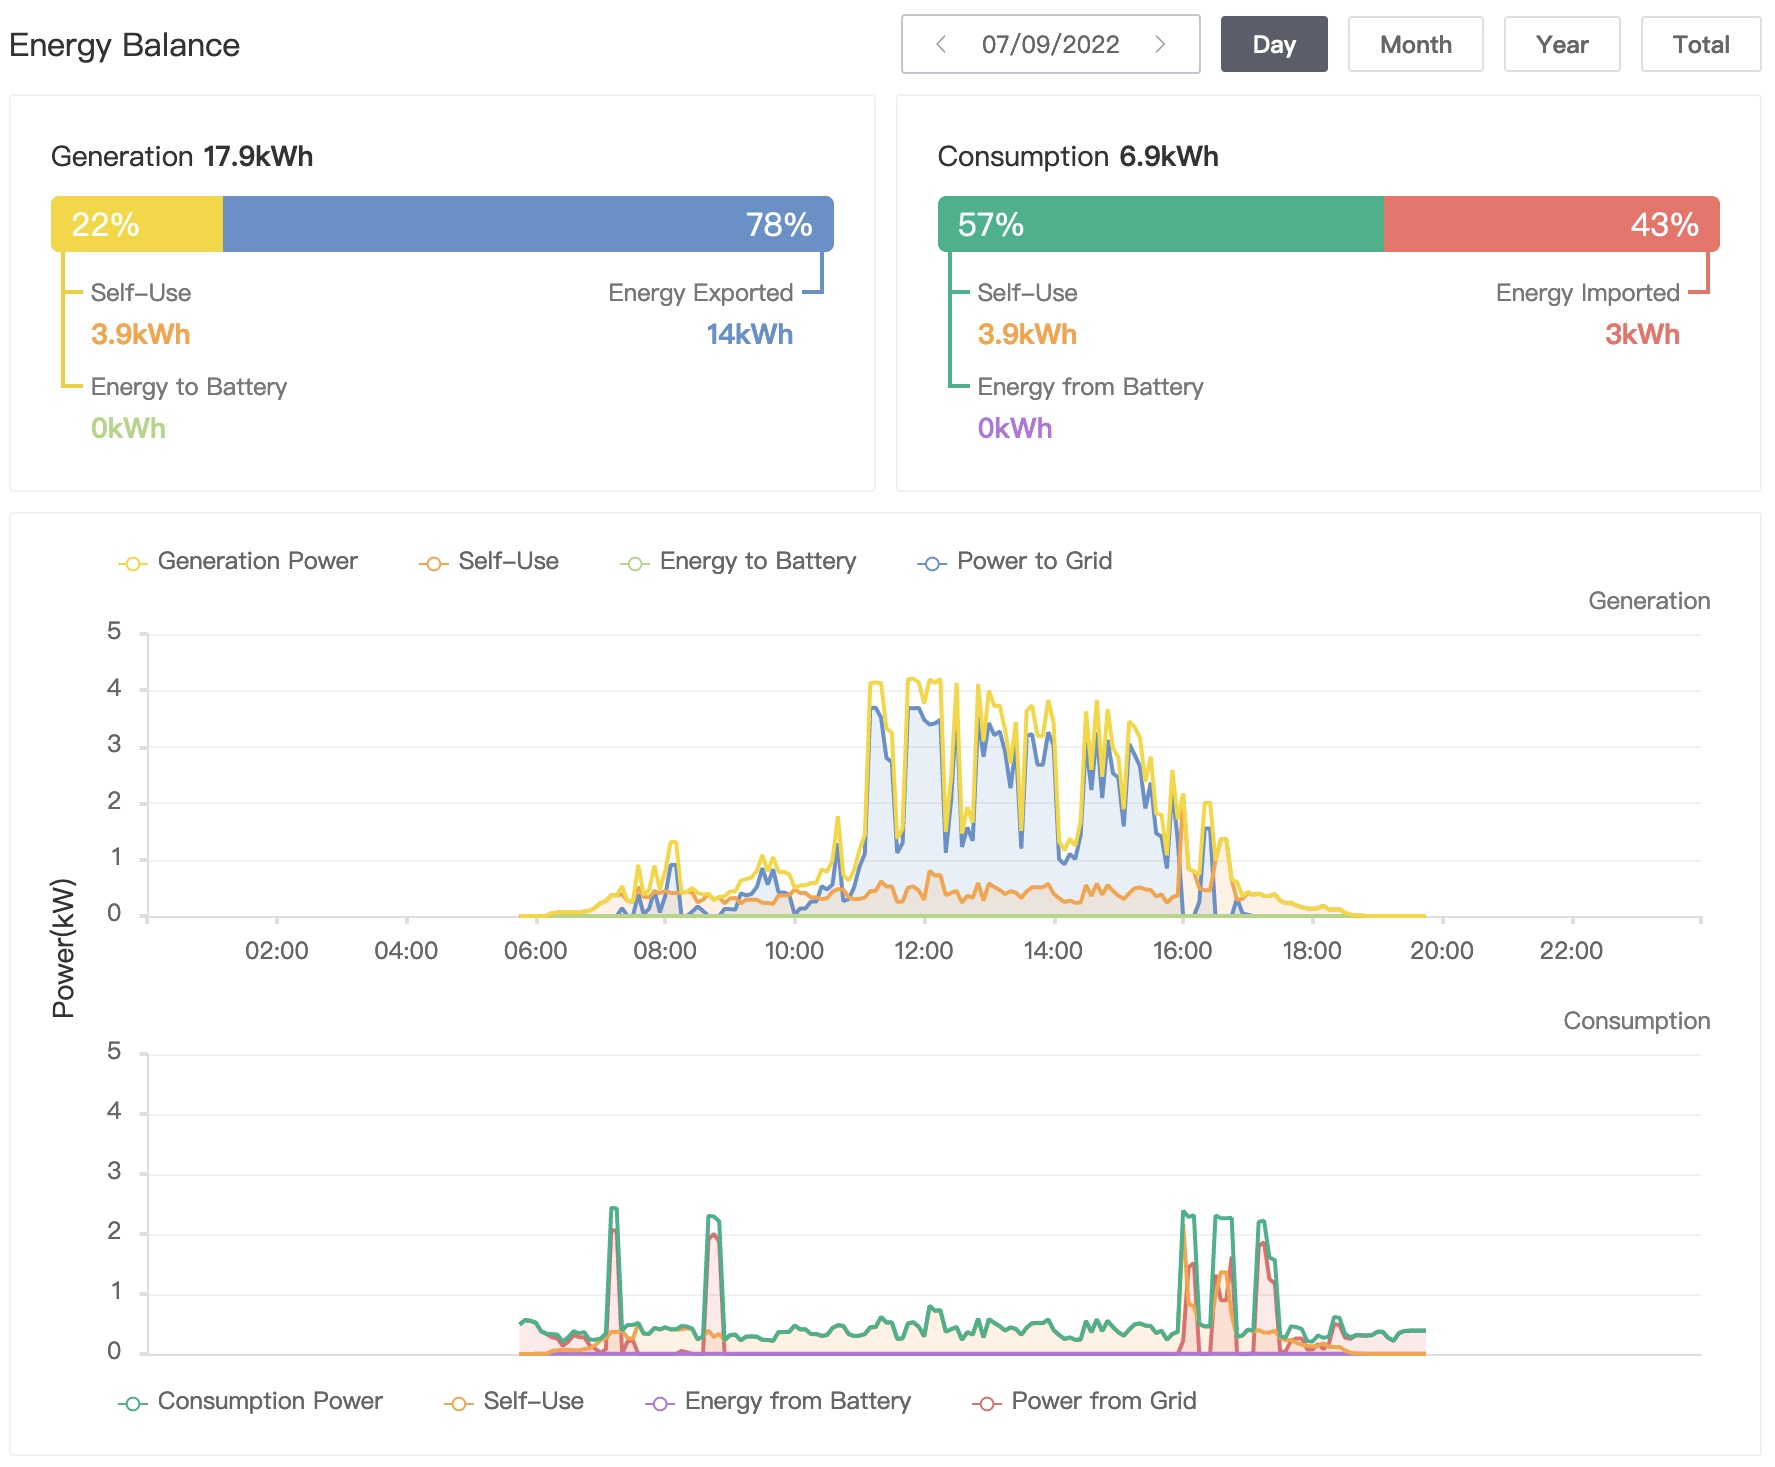Select the Day view button

click(1273, 44)
